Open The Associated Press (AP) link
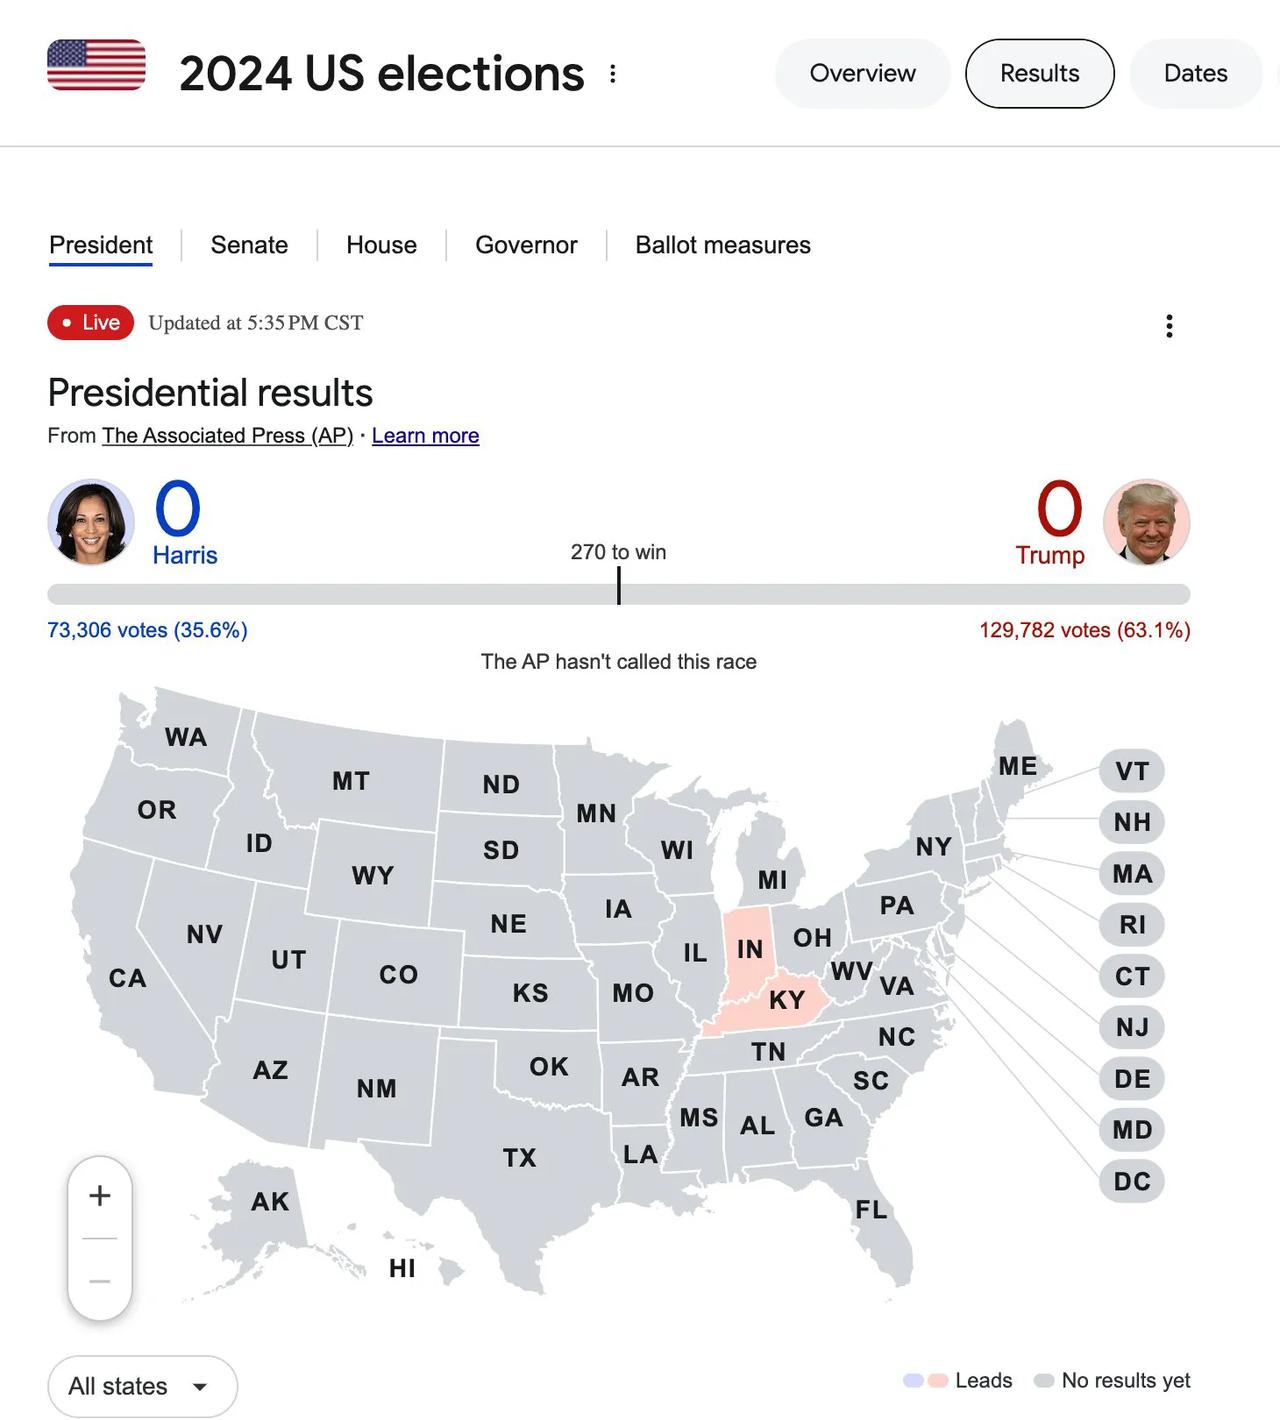The image size is (1280, 1420). 227,436
